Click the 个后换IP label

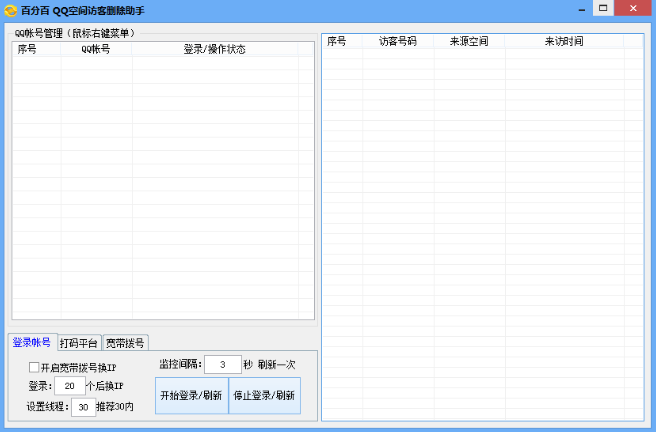click(x=105, y=386)
